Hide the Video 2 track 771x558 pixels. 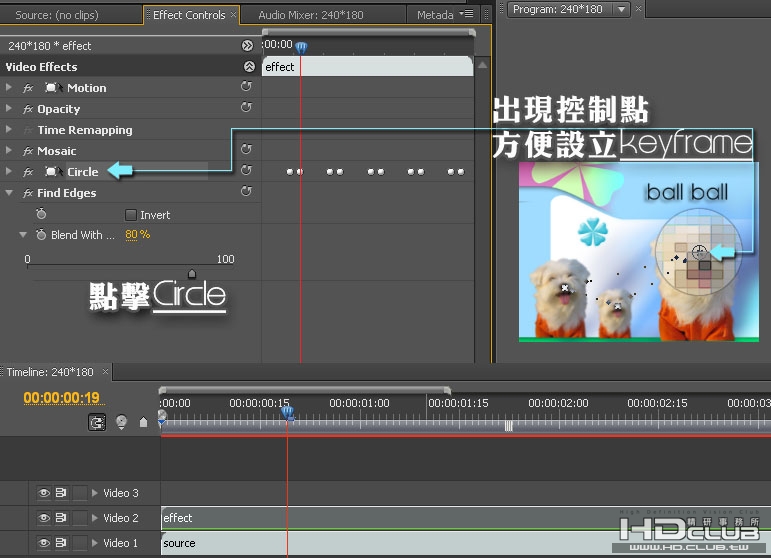pos(43,518)
